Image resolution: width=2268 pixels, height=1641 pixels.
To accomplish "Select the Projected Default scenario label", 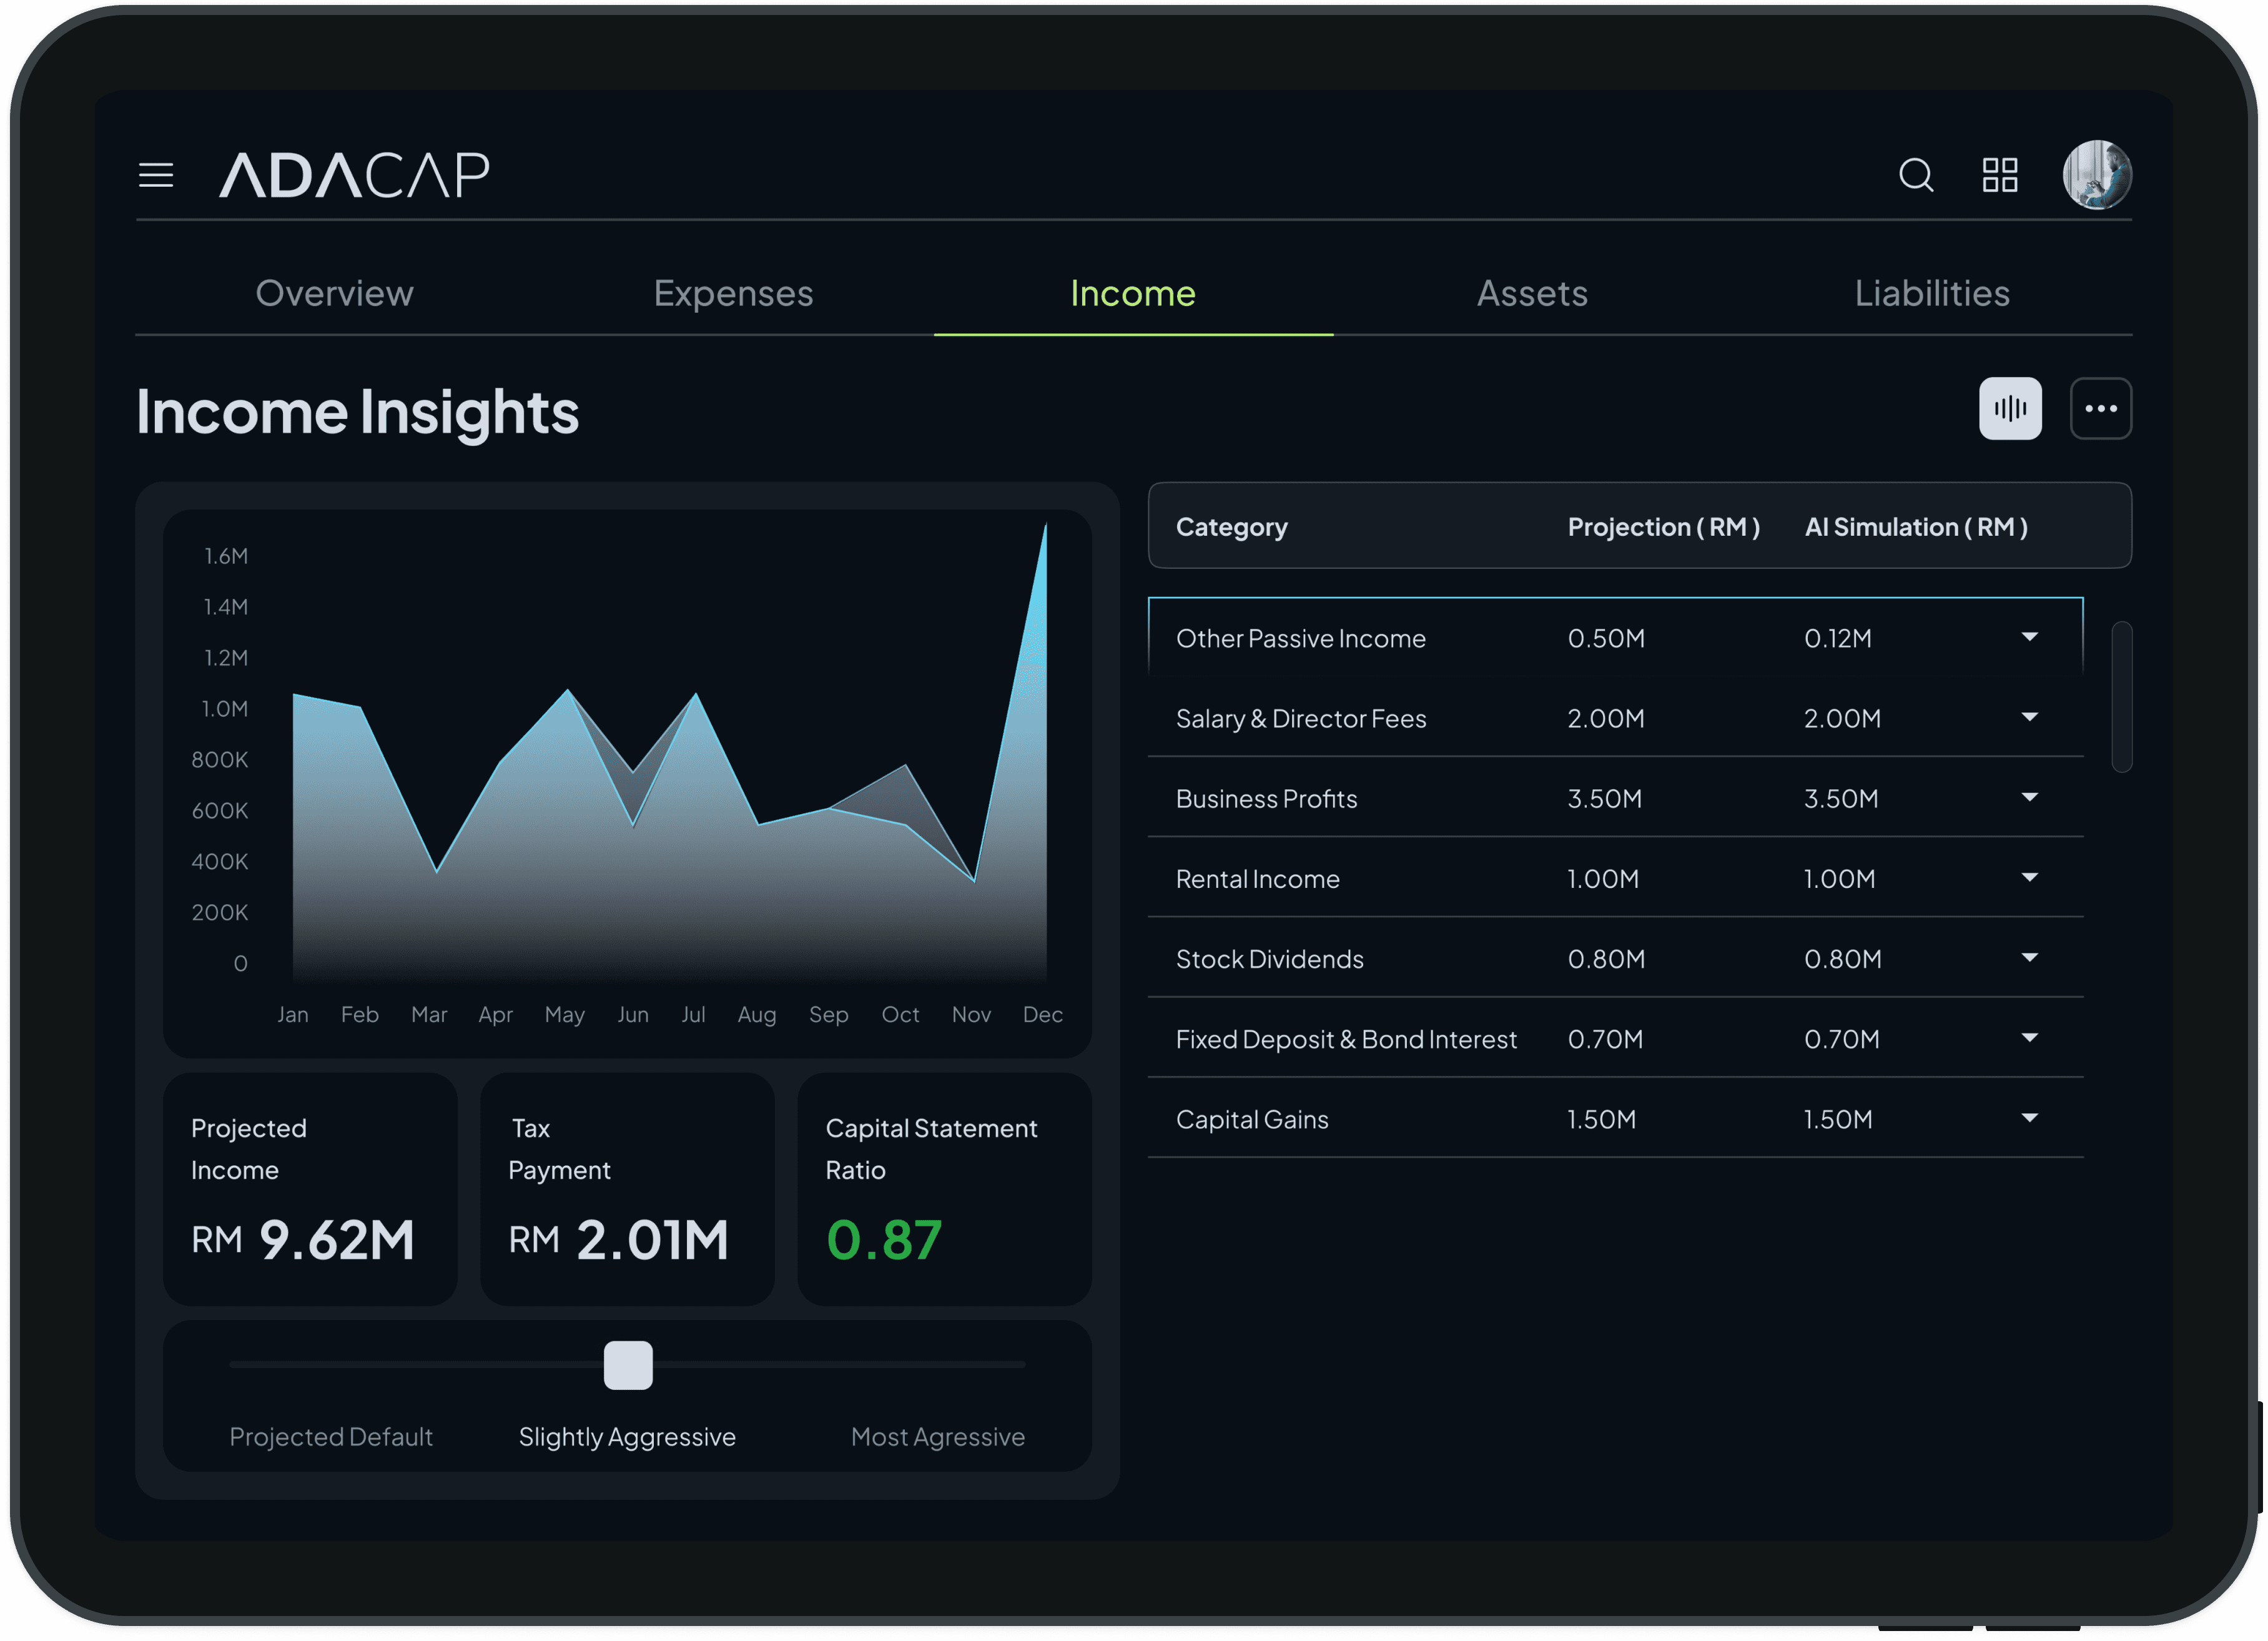I will point(331,1436).
